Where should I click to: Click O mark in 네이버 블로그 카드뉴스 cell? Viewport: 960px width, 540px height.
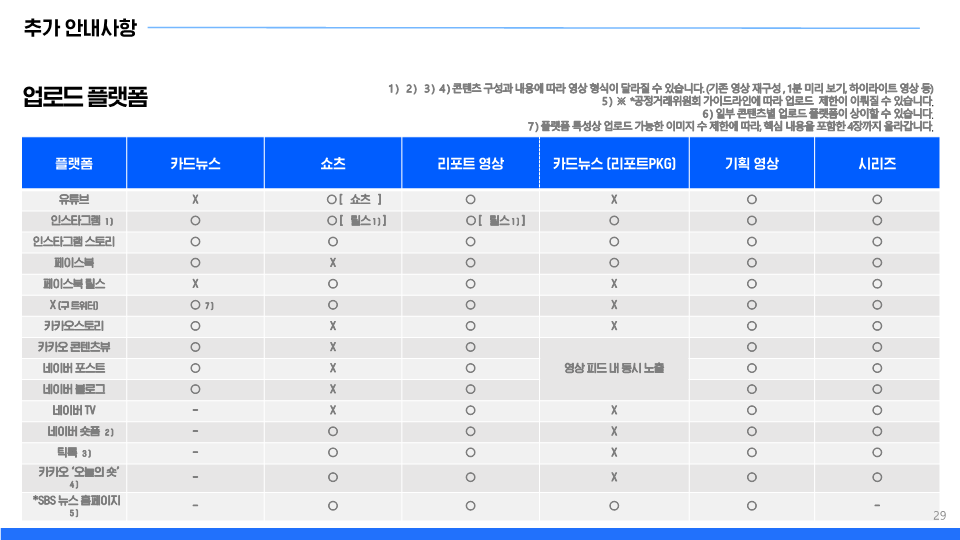click(x=195, y=389)
